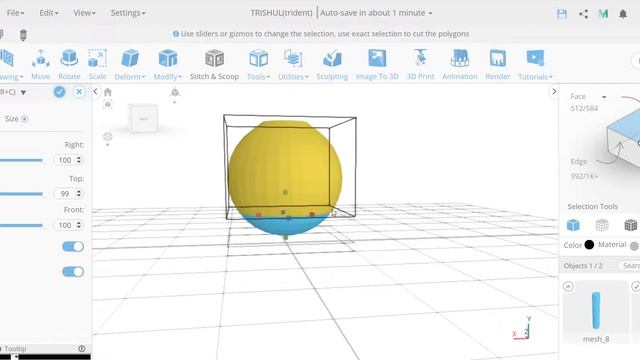Click the XYZ axis gizmo
This screenshot has width=640, height=360.
[522, 328]
